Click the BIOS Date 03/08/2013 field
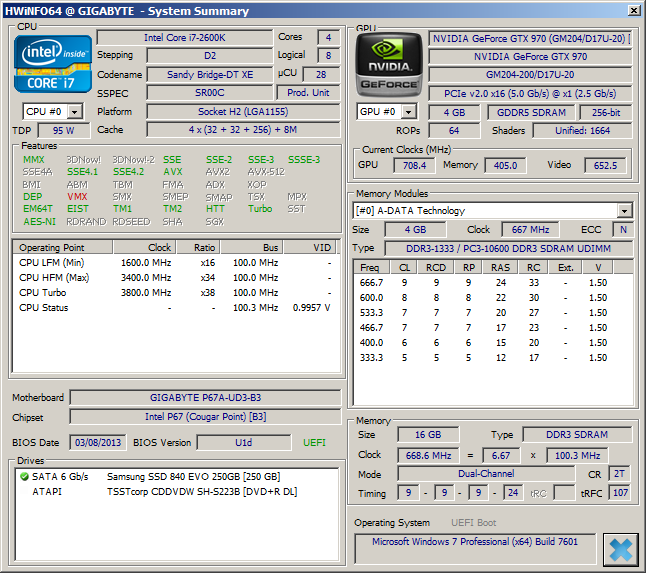 98,443
